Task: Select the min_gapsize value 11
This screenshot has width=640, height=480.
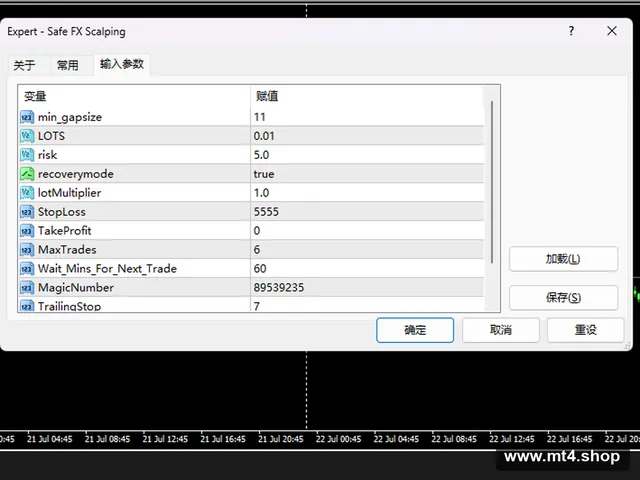Action: (x=260, y=118)
